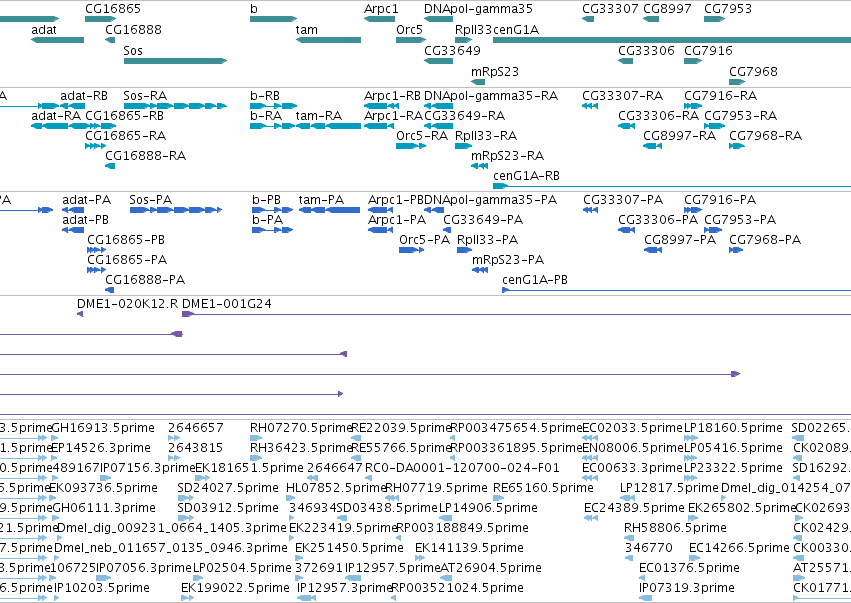Click the mRpS23-PA protein label
The width and height of the screenshot is (851, 603).
pyautogui.click(x=508, y=261)
